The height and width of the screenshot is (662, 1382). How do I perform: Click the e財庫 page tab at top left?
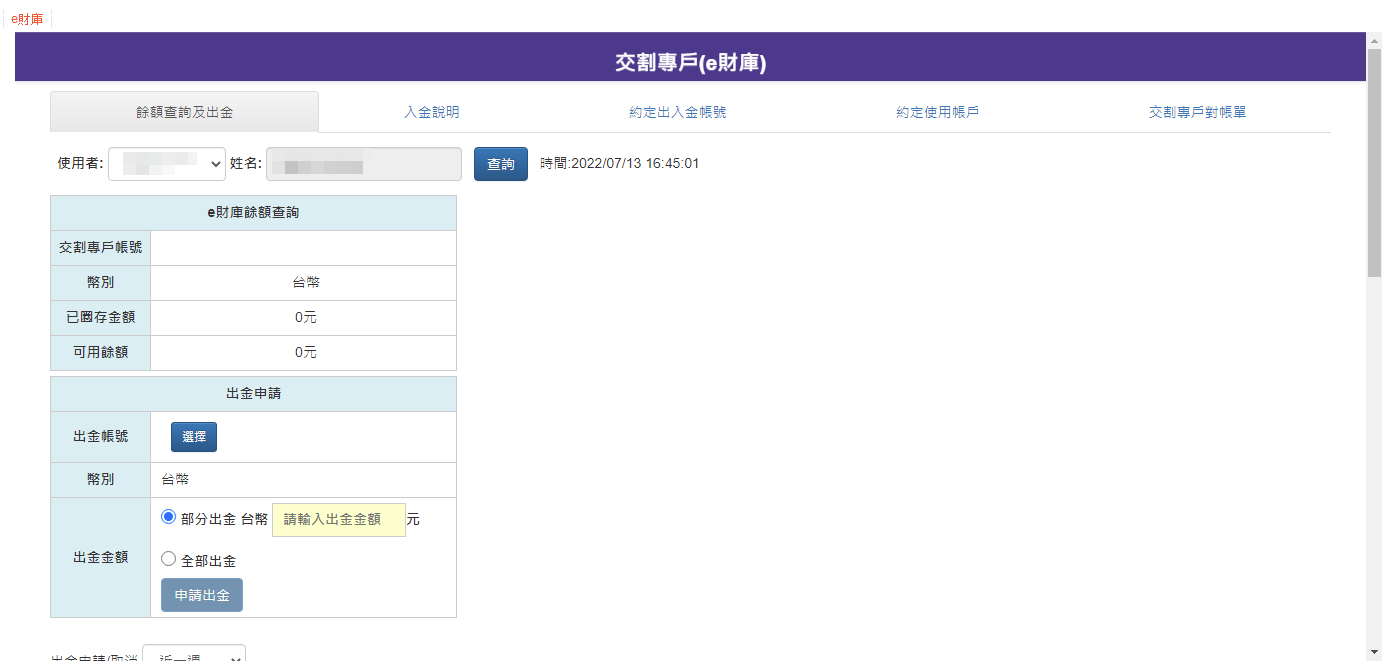coord(27,19)
